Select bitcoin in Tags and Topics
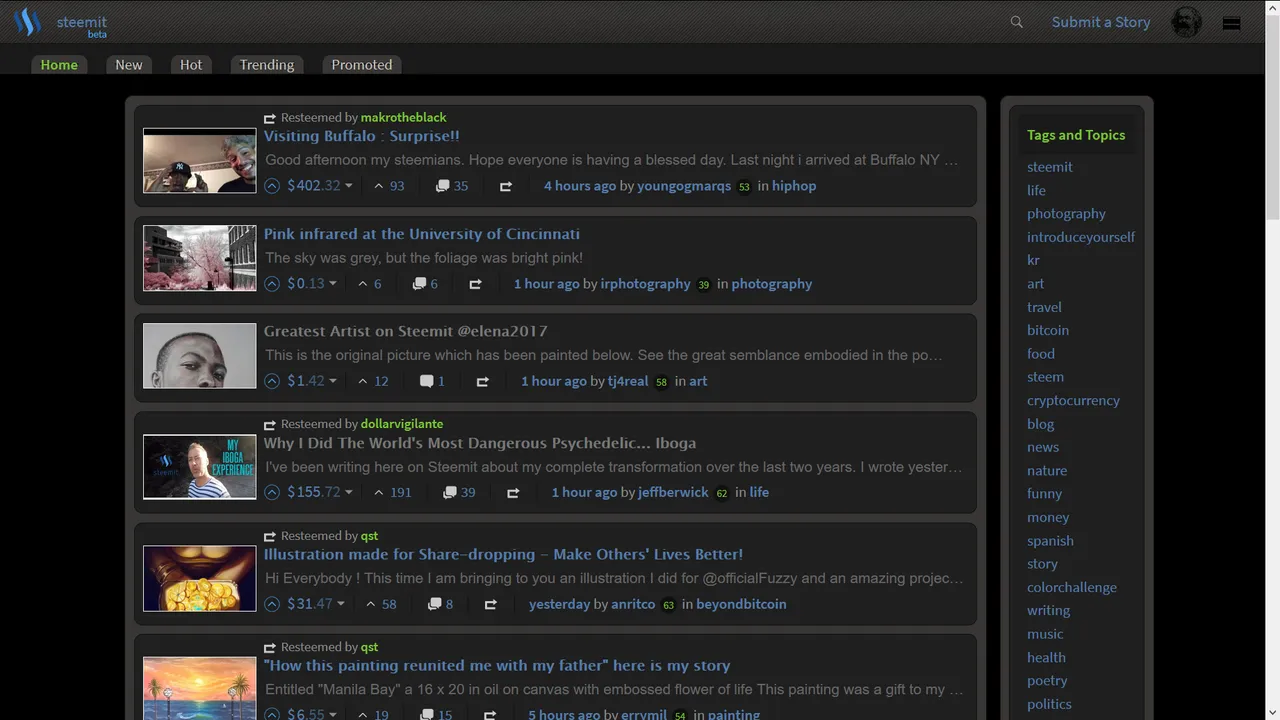 pos(1048,330)
